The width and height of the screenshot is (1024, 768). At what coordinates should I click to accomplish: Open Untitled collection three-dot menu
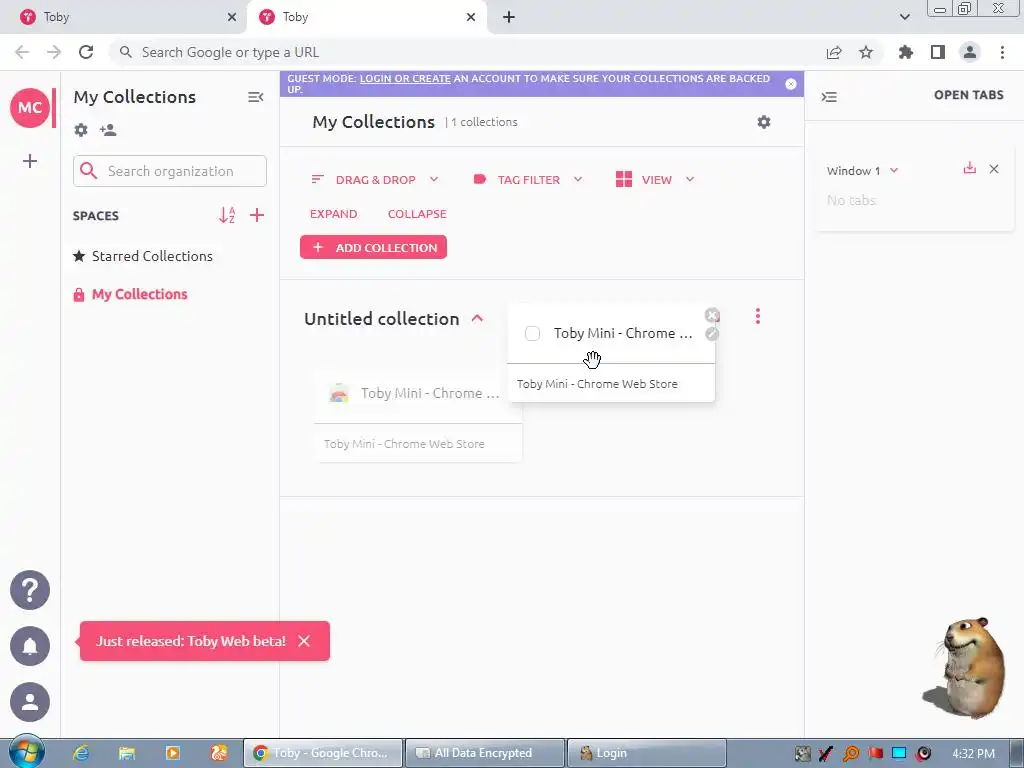click(758, 316)
